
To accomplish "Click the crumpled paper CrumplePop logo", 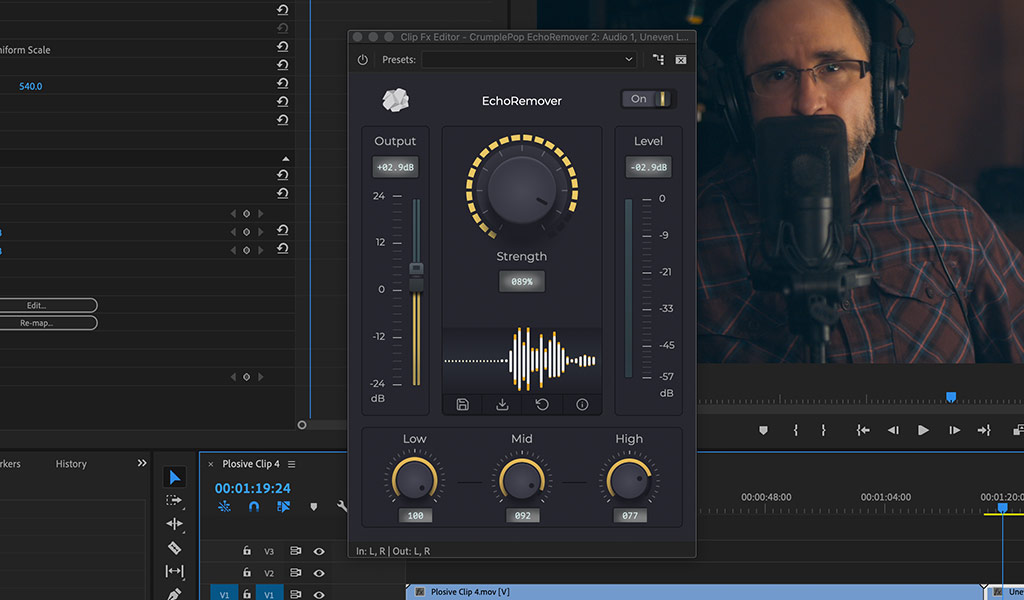I will tap(395, 100).
